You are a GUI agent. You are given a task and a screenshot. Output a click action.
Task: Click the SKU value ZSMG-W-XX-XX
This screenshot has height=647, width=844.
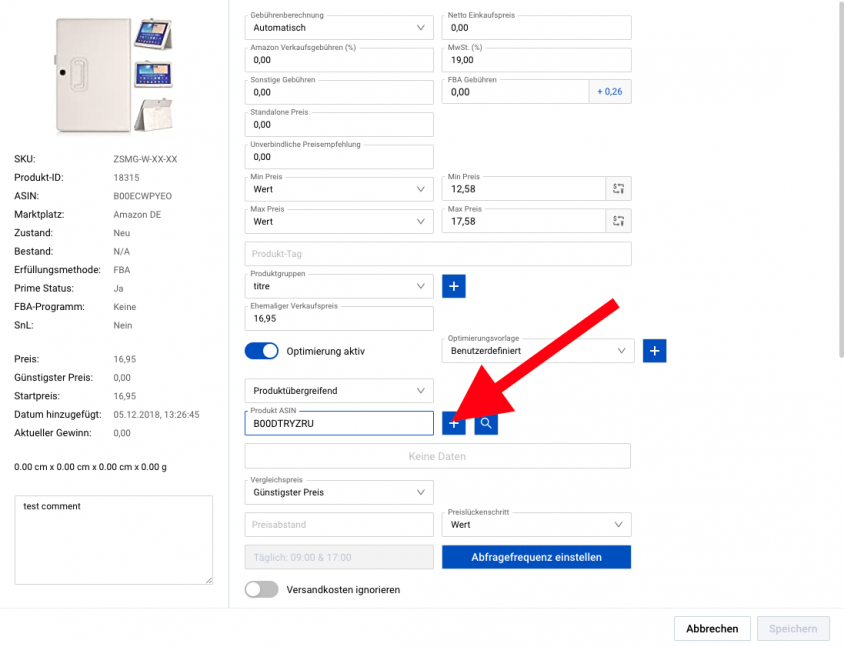coord(145,159)
